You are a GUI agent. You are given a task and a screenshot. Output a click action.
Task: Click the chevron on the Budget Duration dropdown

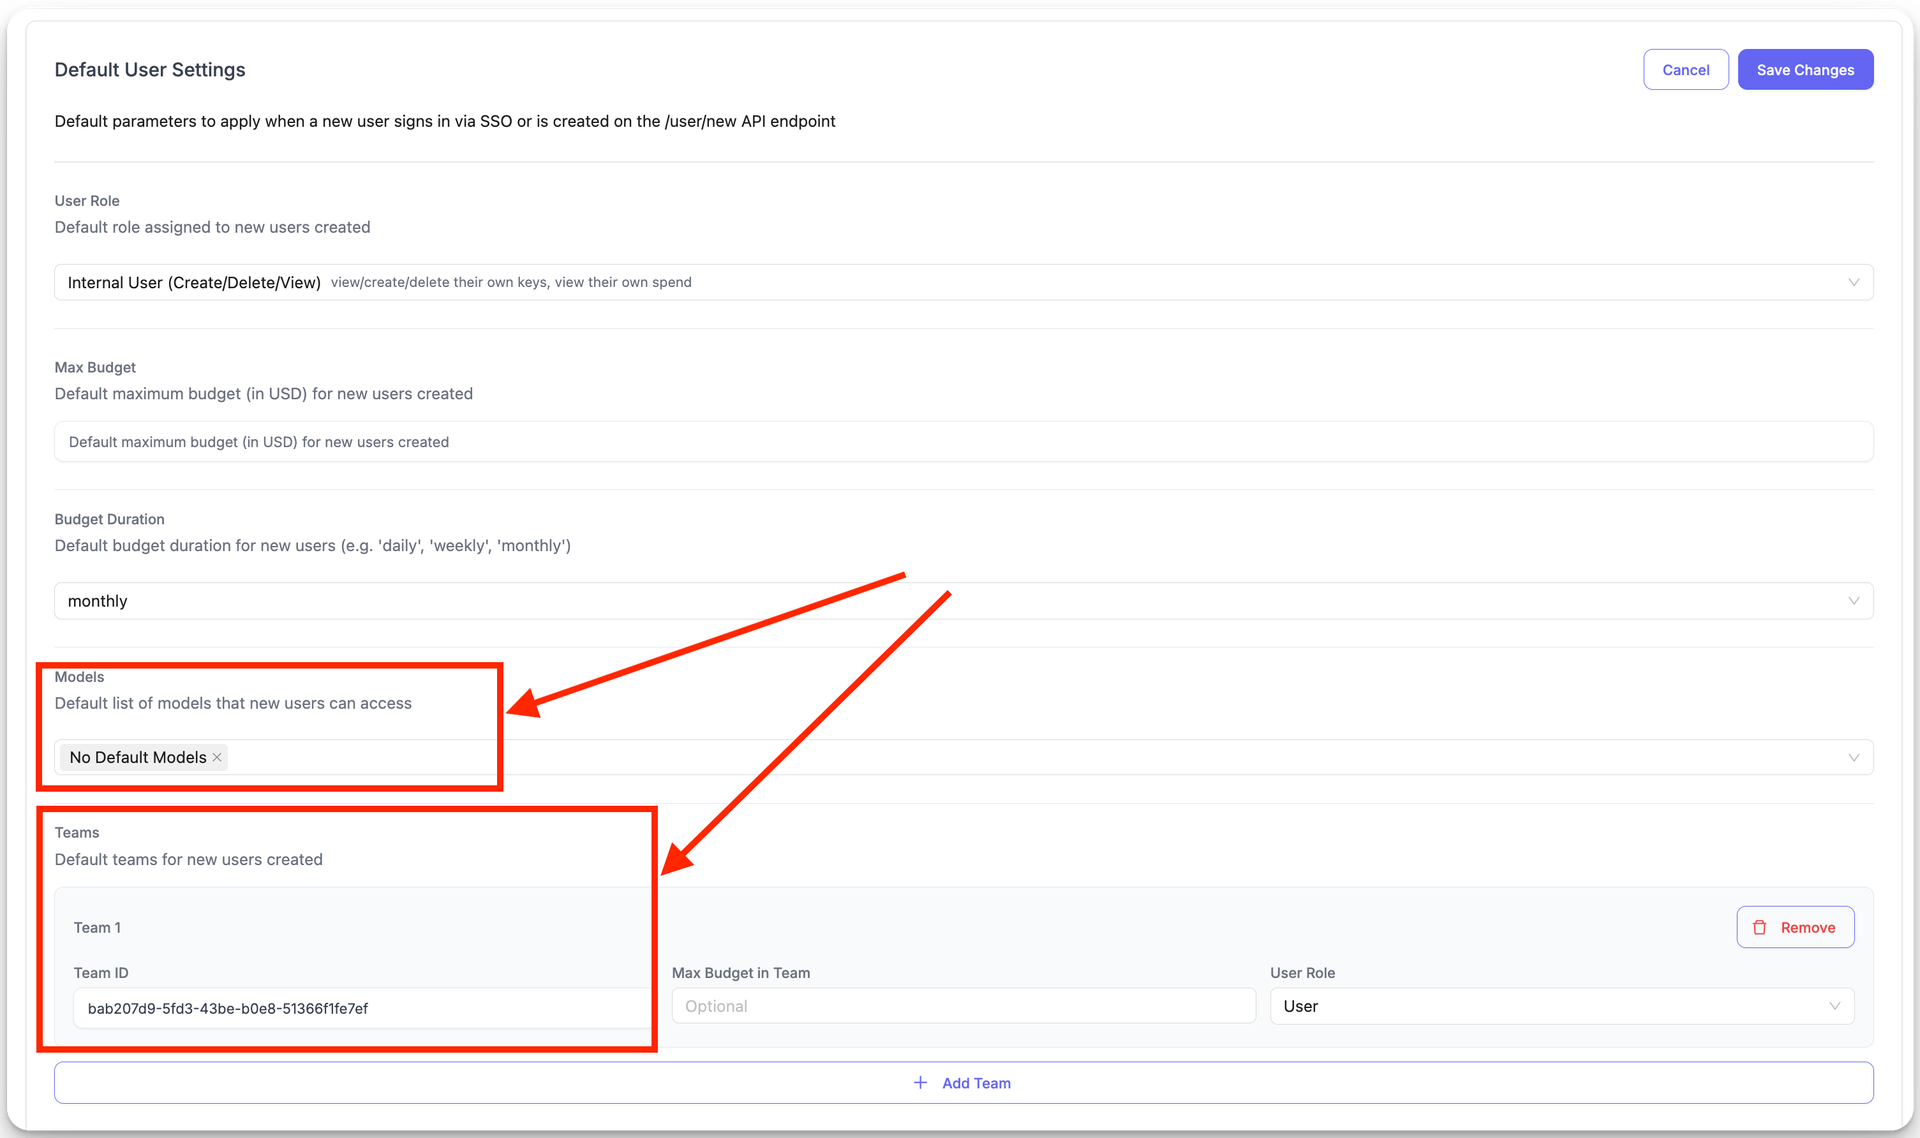click(1853, 601)
